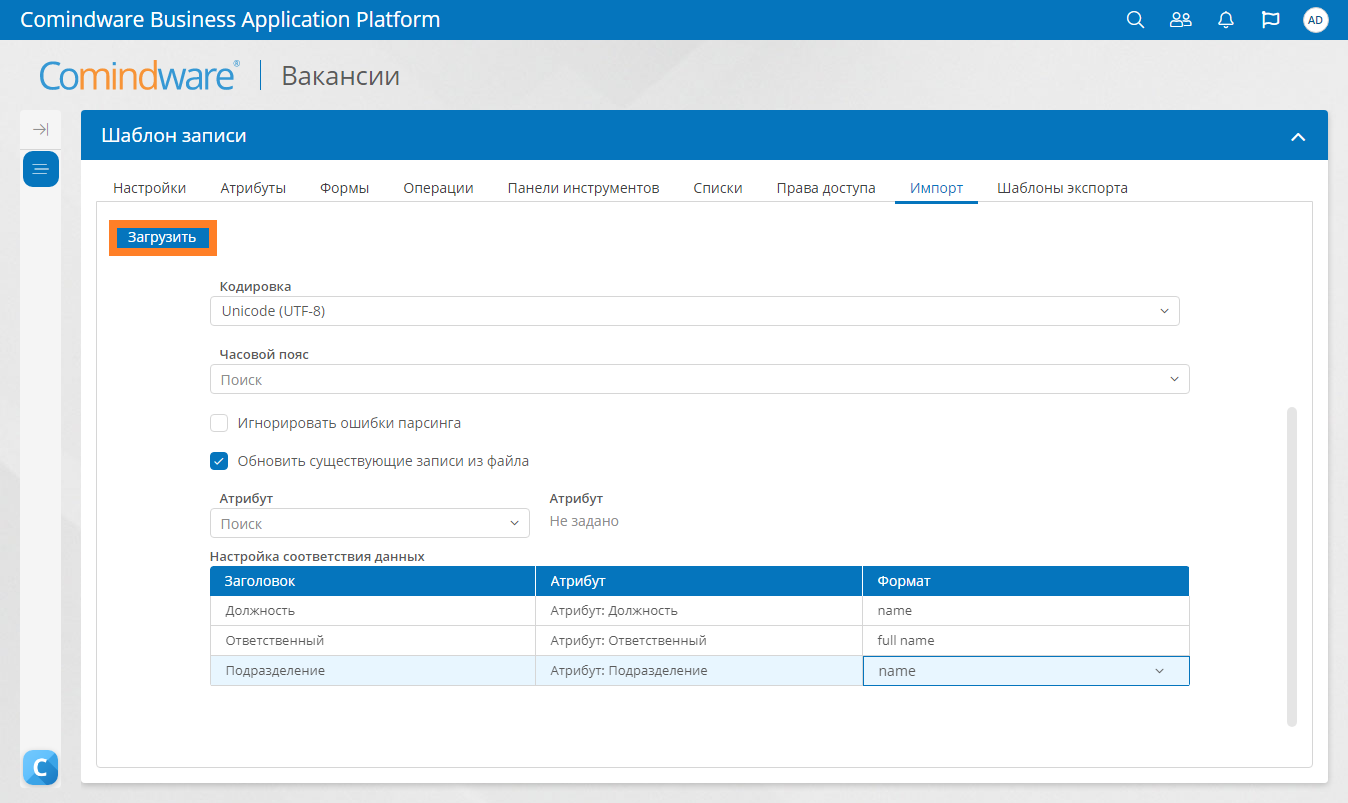Switch to the Операции tab
The height and width of the screenshot is (803, 1348).
[x=439, y=188]
